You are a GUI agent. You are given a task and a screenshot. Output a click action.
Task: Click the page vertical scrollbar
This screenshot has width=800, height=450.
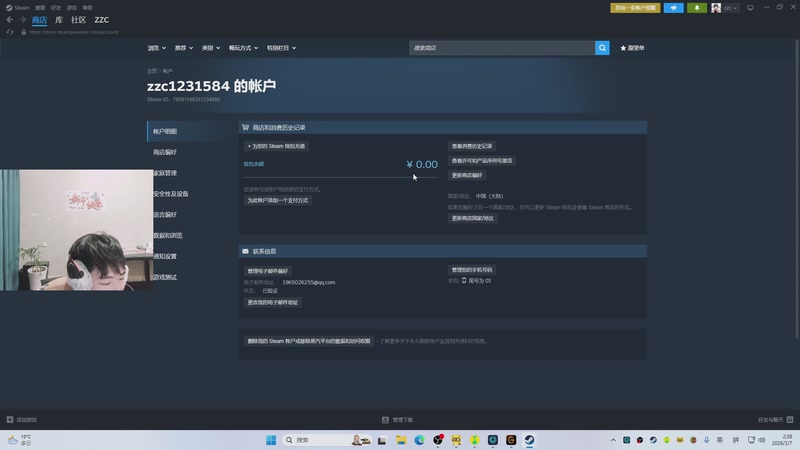tap(797, 189)
